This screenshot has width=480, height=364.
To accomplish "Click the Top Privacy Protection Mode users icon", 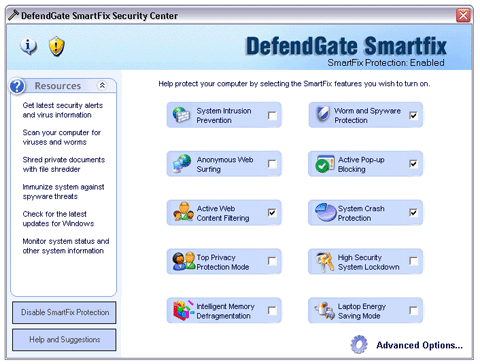I will 183,261.
